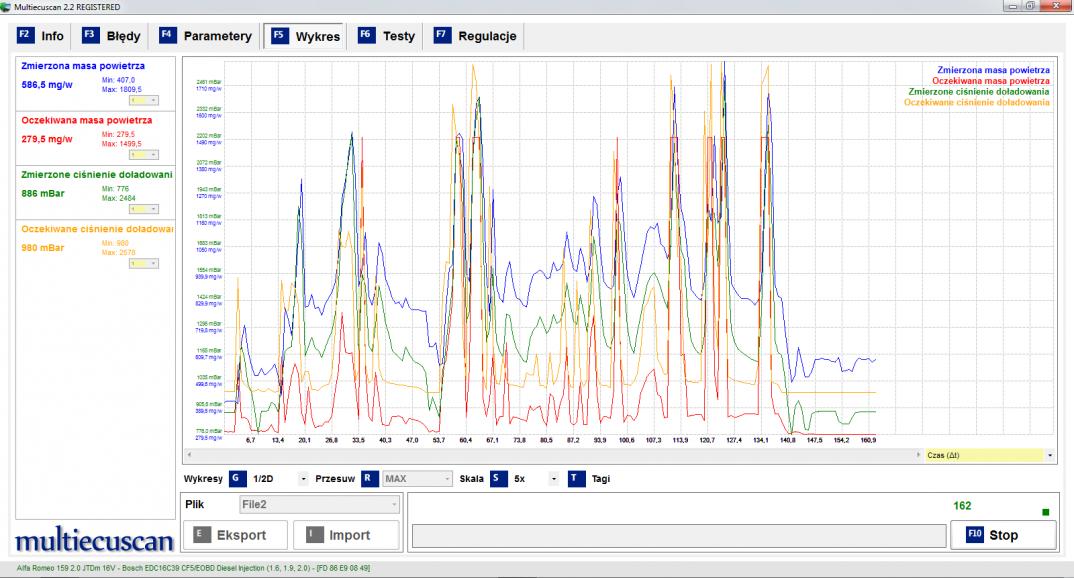Click the Import button
This screenshot has height=578, width=1074.
click(x=345, y=535)
